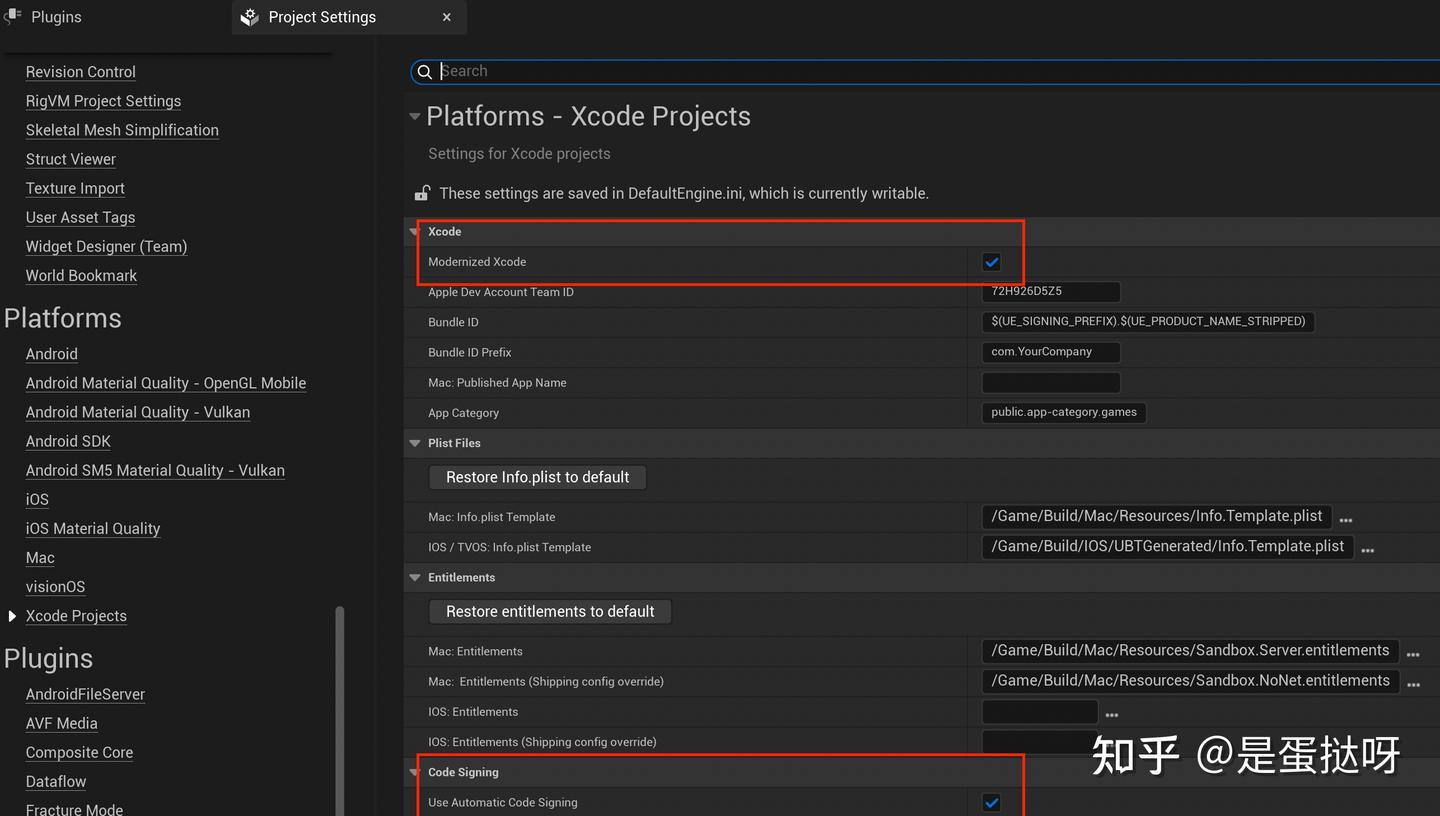
Task: Open Android SDK settings in sidebar
Action: [x=68, y=441]
